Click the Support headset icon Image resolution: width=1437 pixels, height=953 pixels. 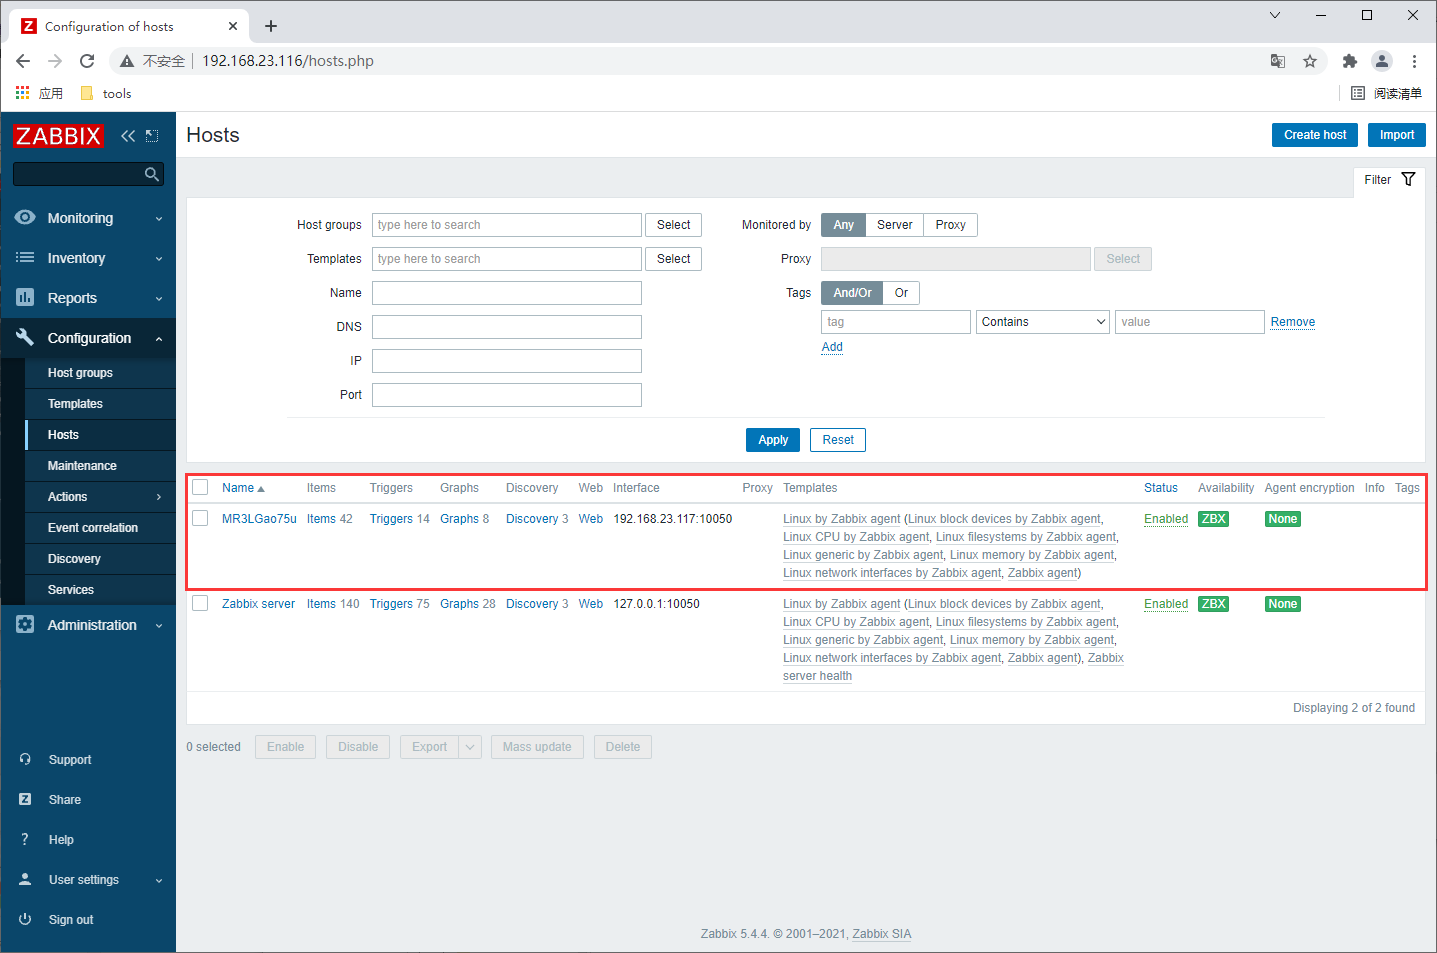(25, 759)
